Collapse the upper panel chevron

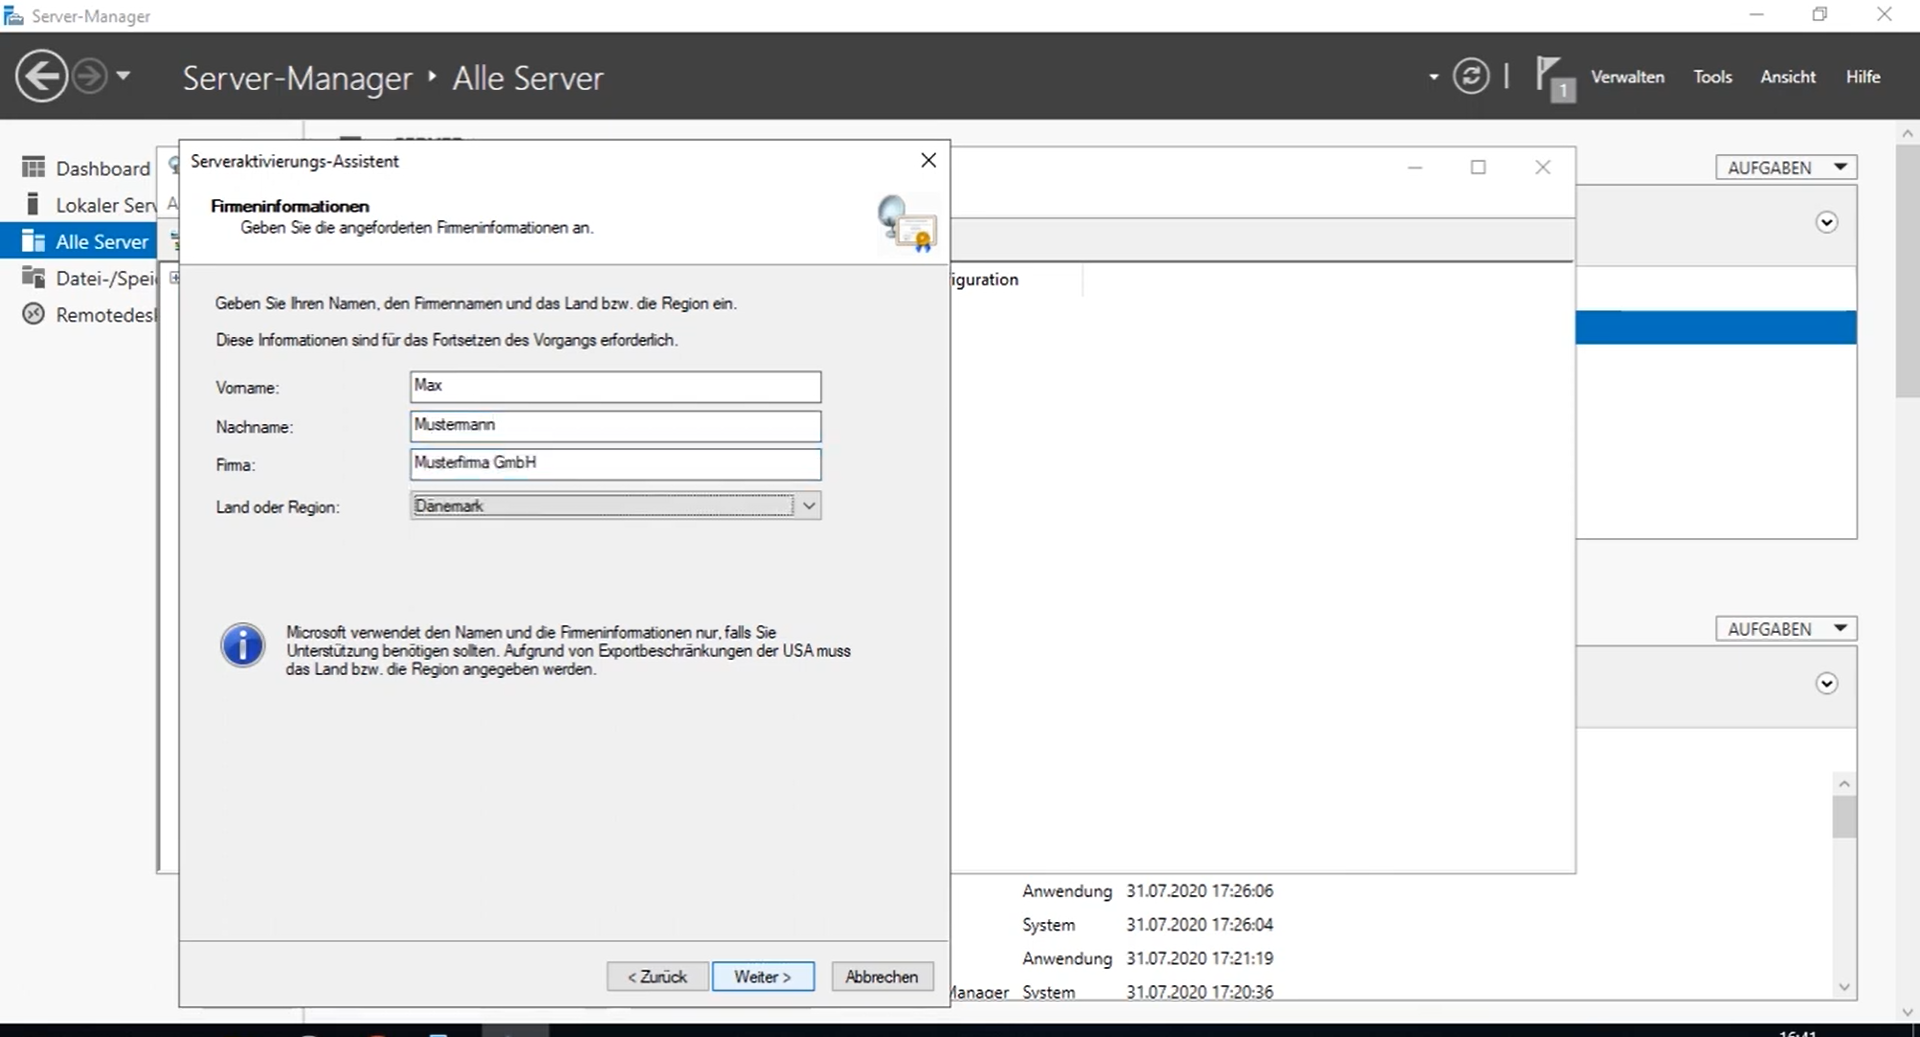(1826, 223)
